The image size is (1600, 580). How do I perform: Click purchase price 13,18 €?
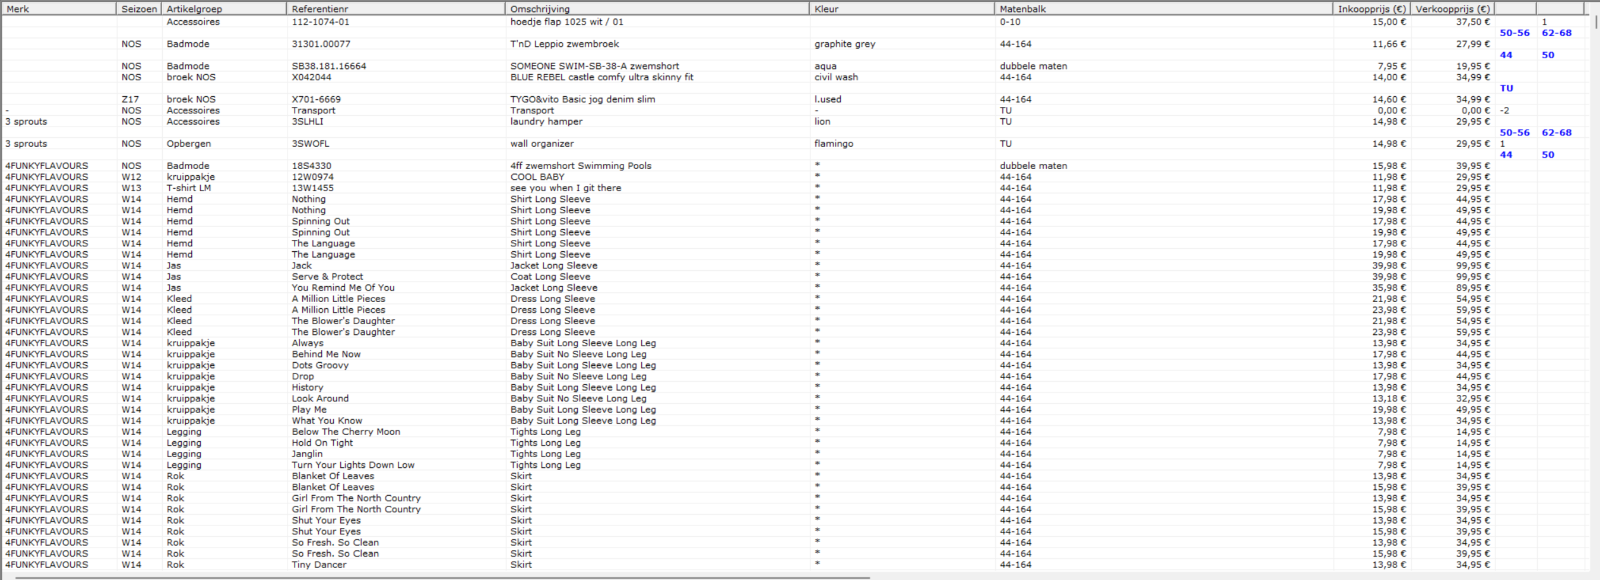click(x=1389, y=398)
